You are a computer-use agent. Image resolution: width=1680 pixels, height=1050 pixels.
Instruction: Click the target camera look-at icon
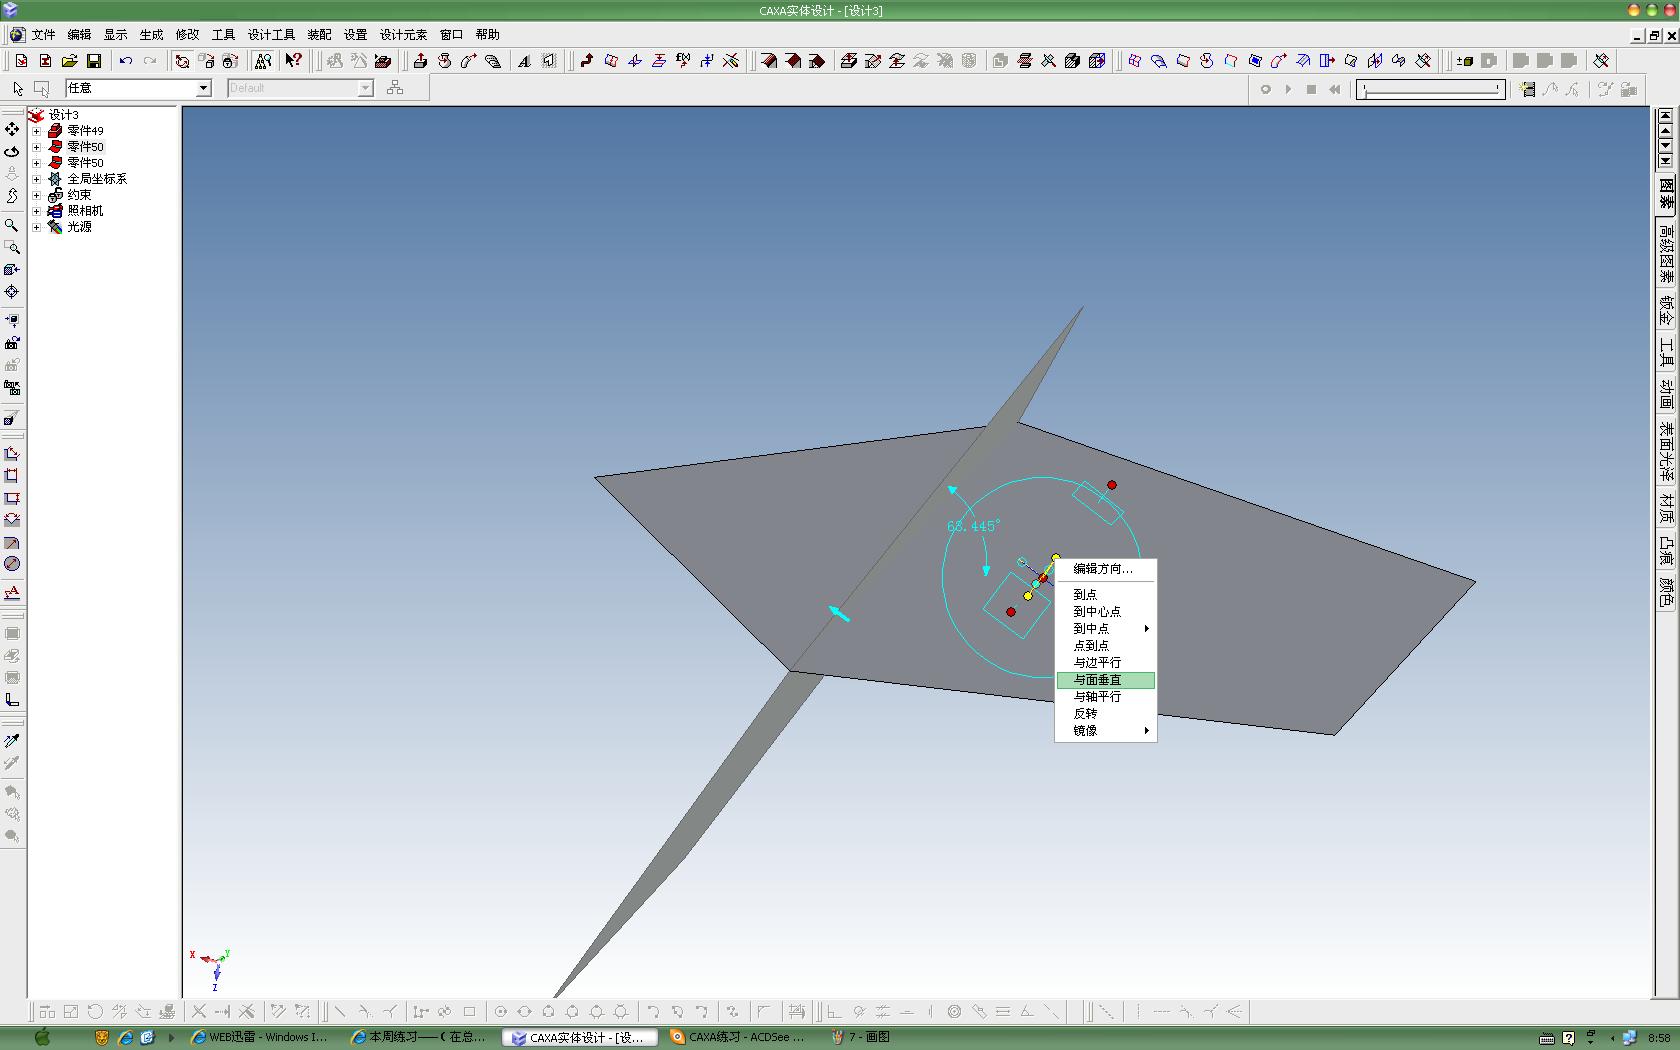click(x=12, y=291)
